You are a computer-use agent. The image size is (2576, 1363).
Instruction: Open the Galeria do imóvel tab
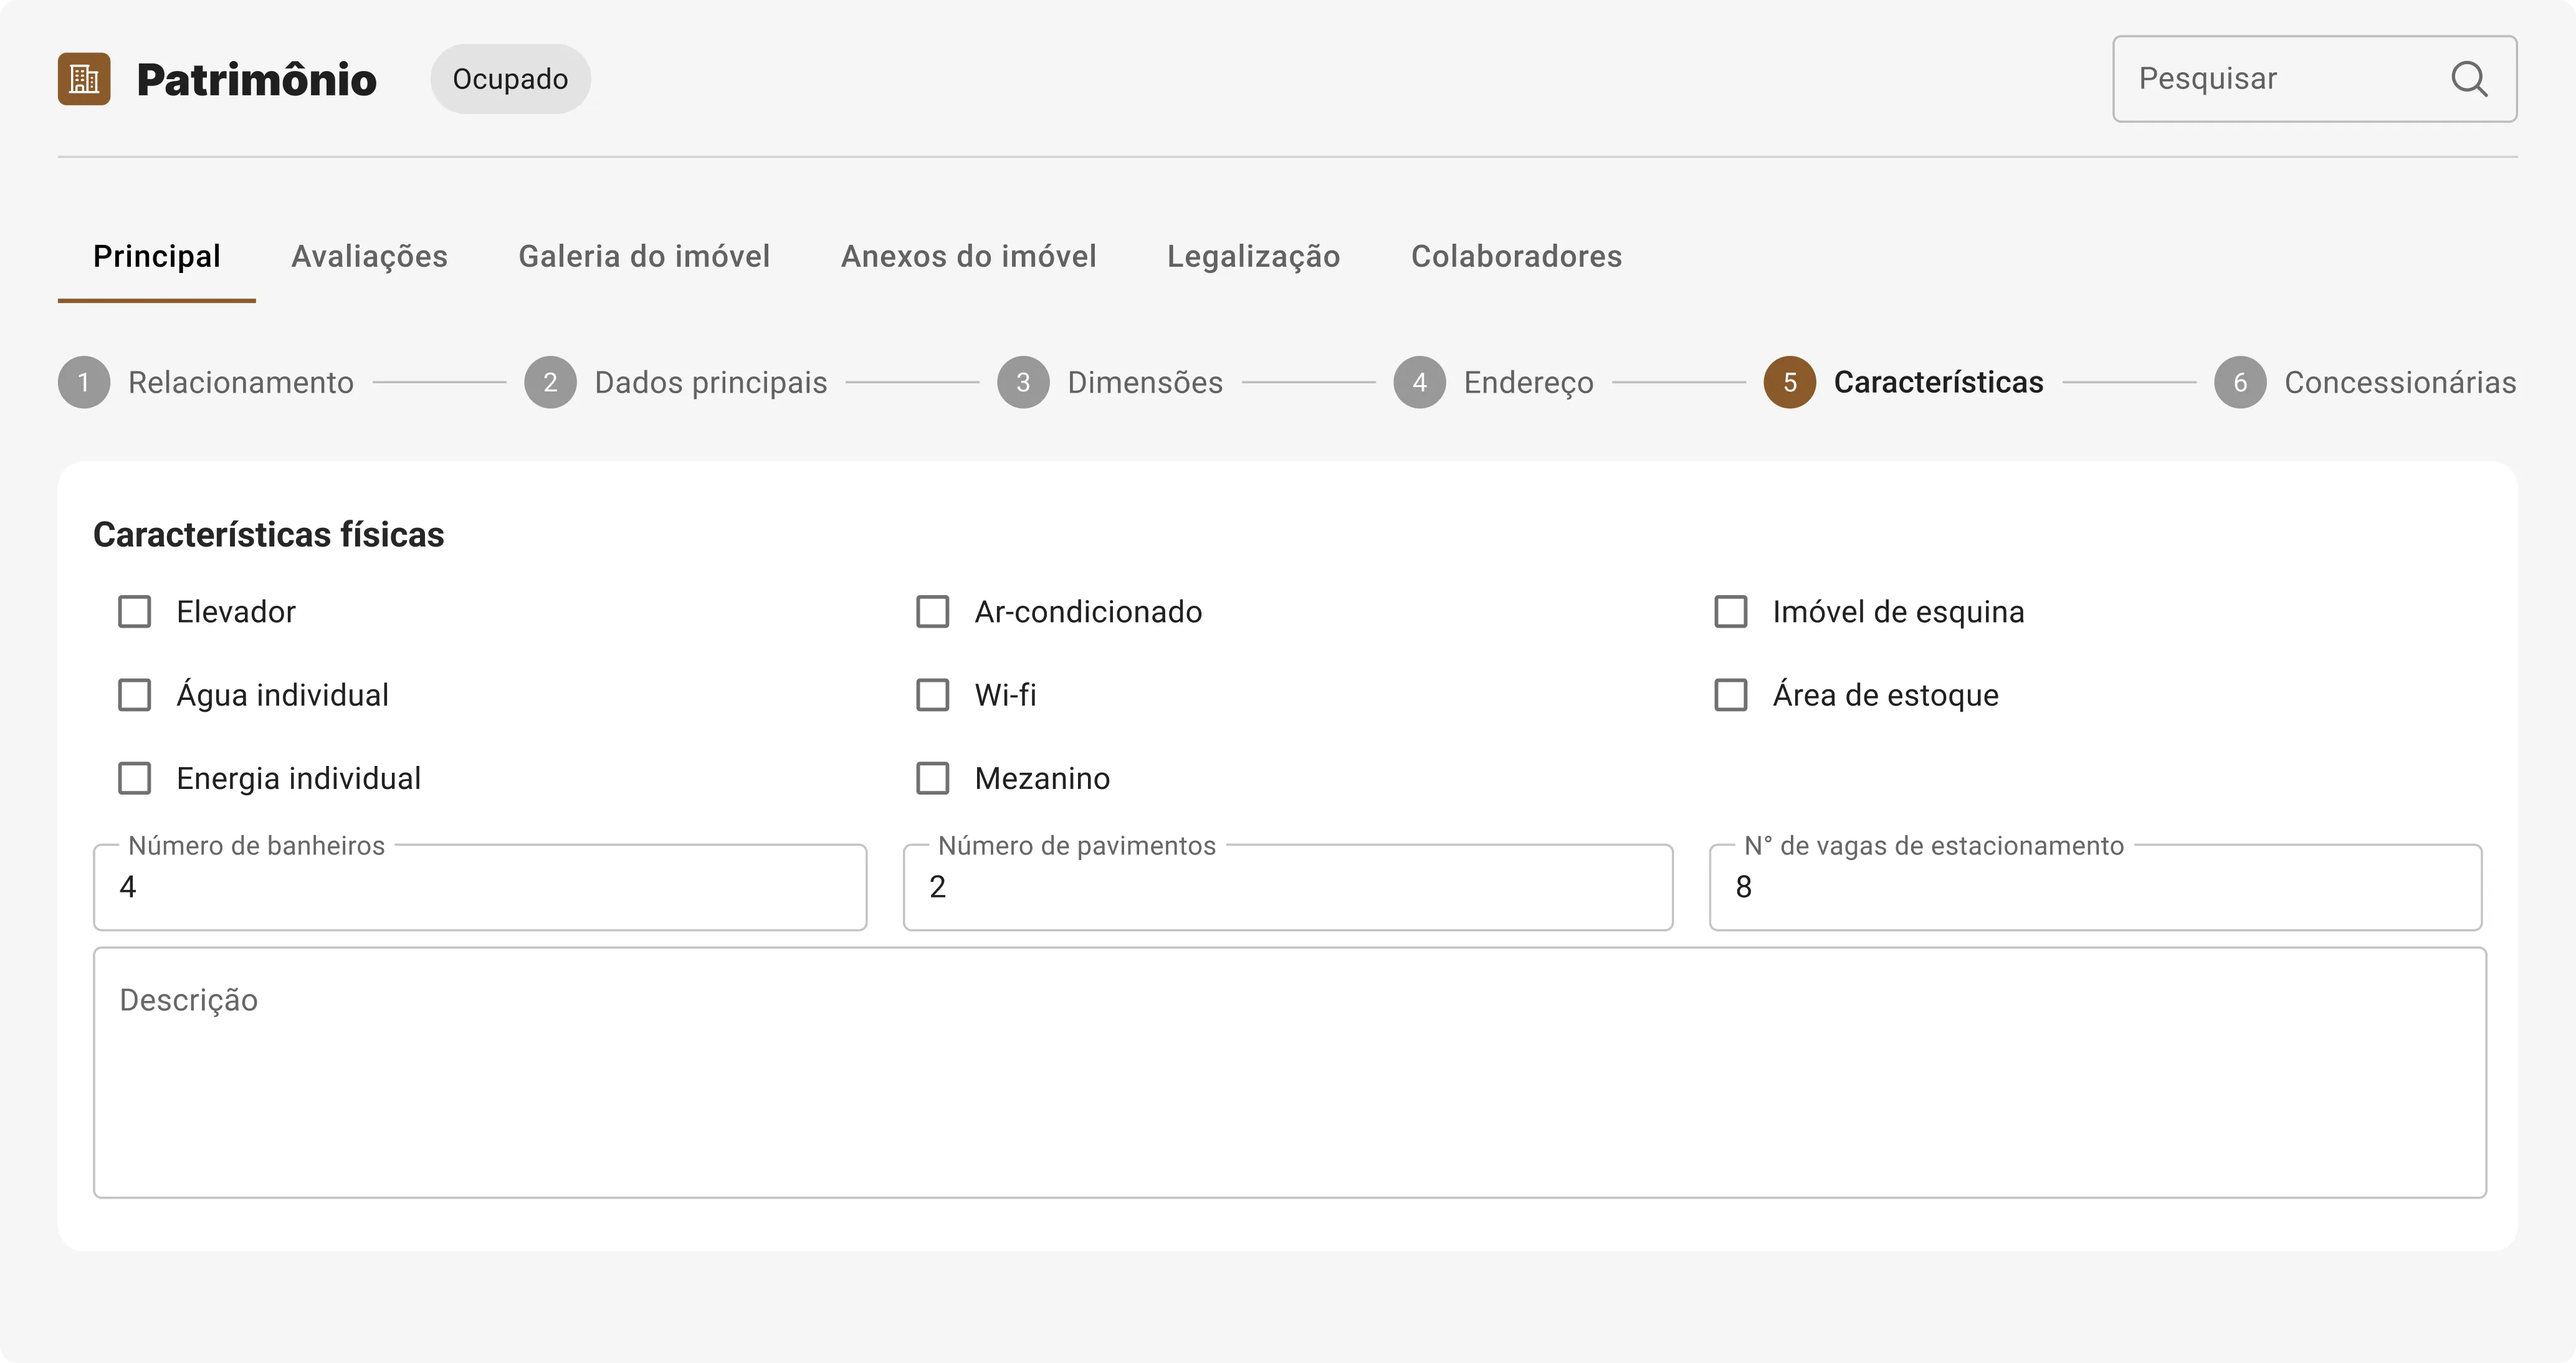point(644,257)
